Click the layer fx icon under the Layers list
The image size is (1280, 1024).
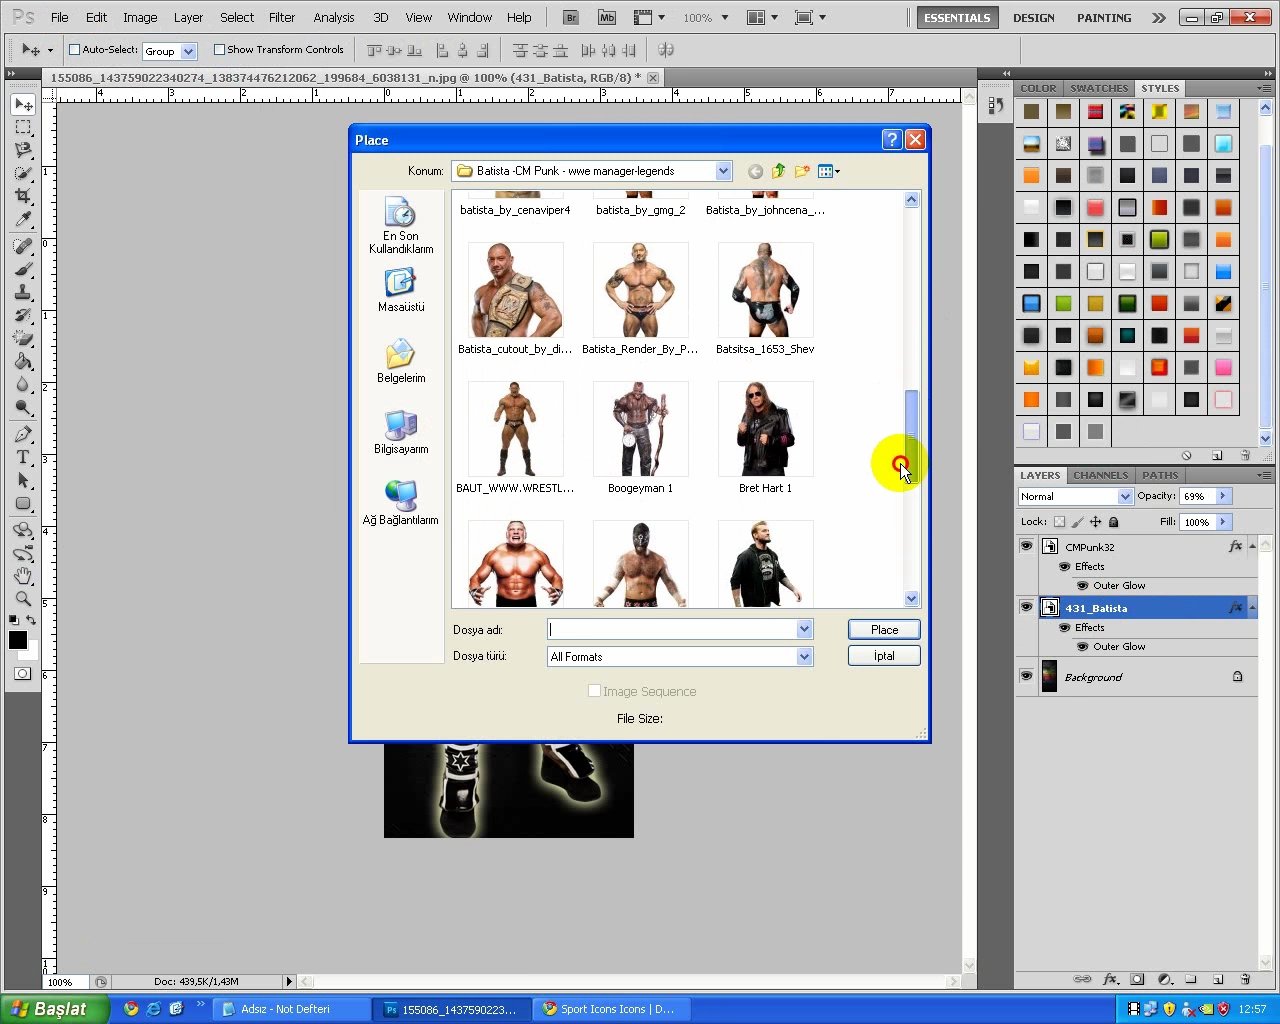tap(1110, 980)
